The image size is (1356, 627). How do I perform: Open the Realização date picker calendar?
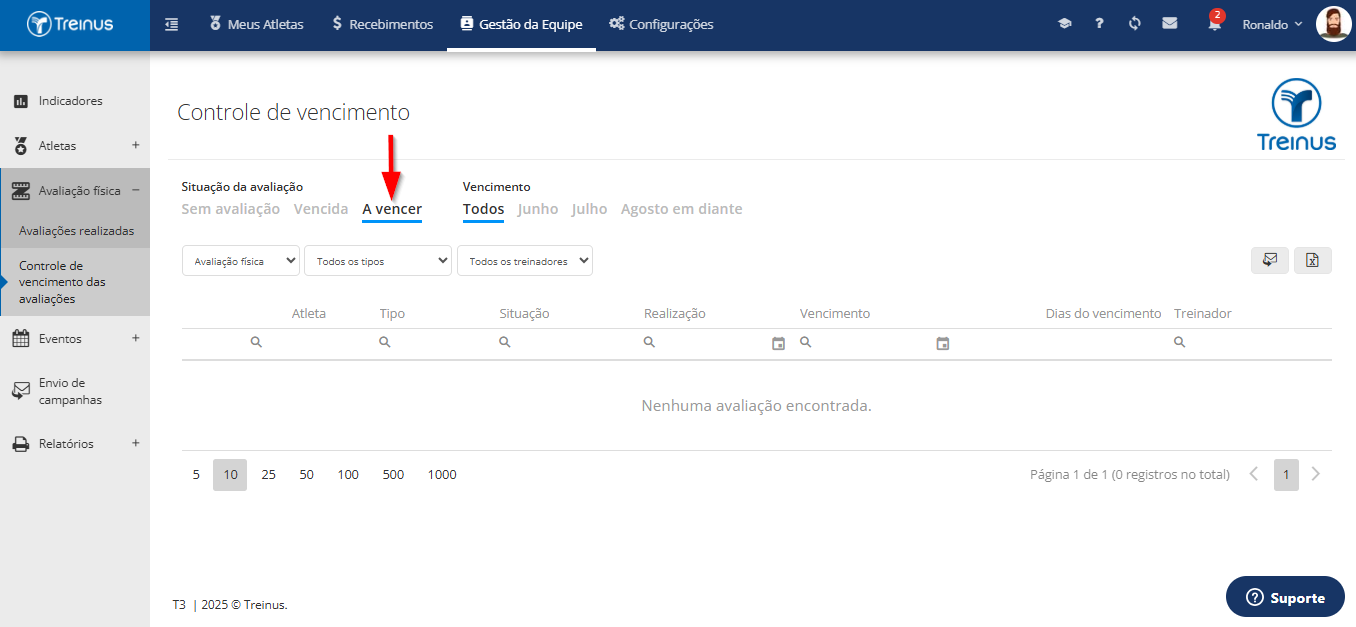click(778, 343)
